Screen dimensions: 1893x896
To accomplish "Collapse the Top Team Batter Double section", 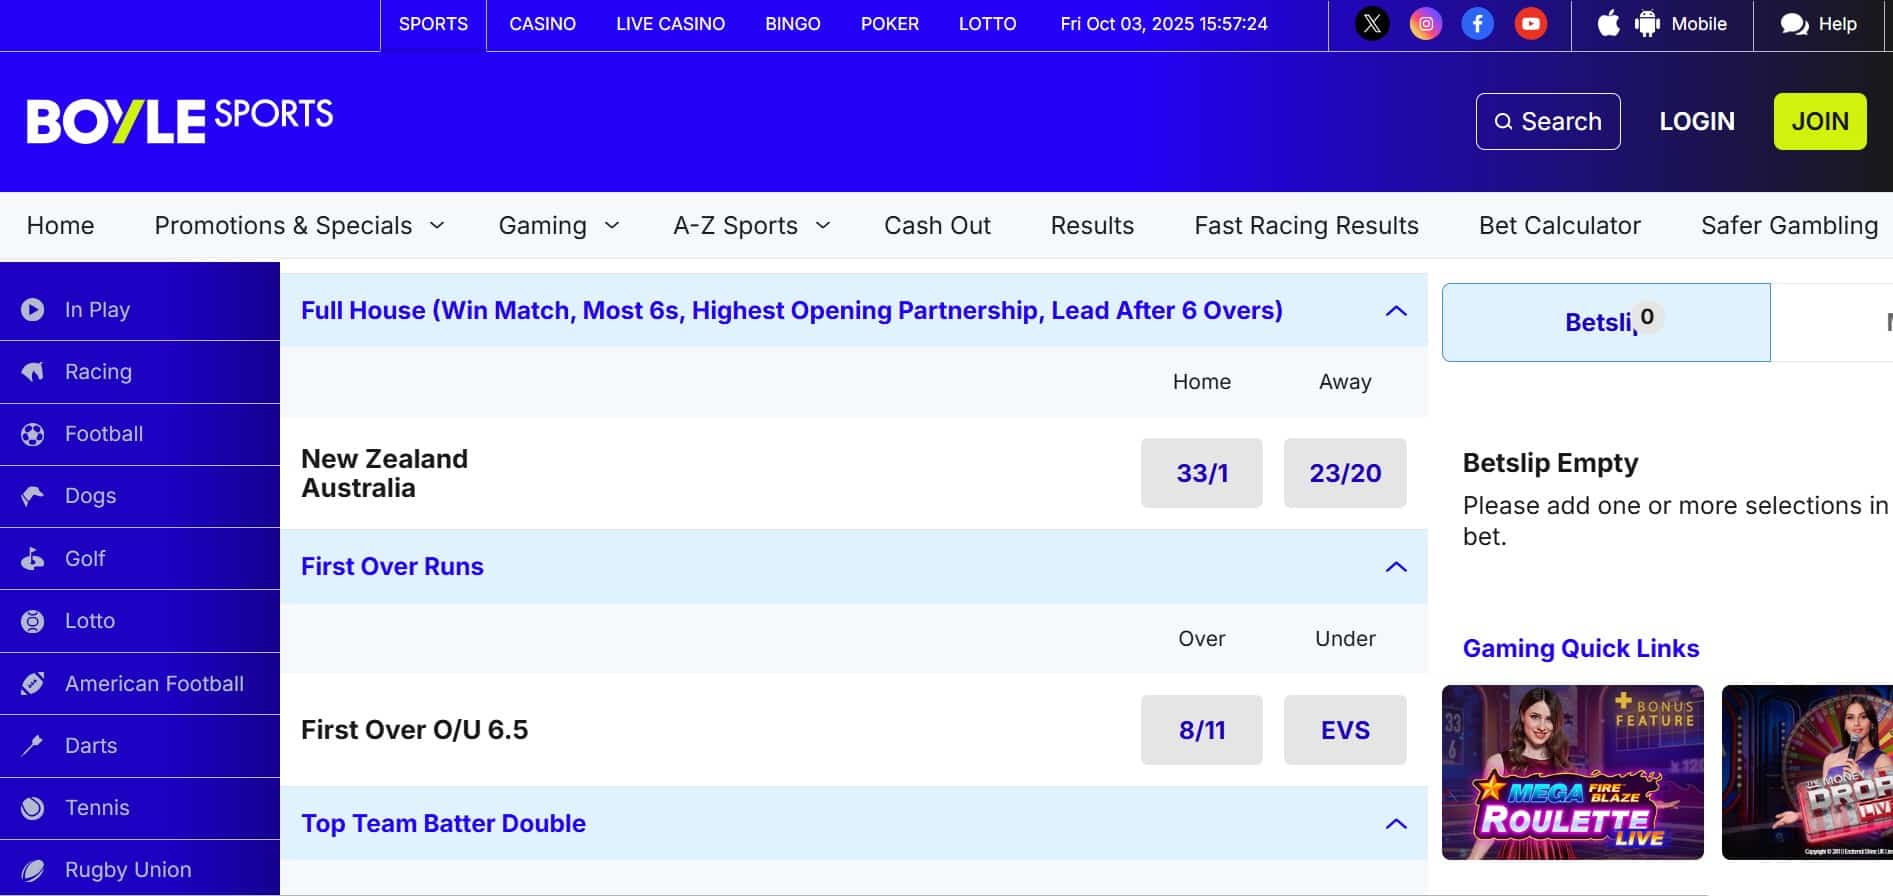I will pyautogui.click(x=1396, y=824).
